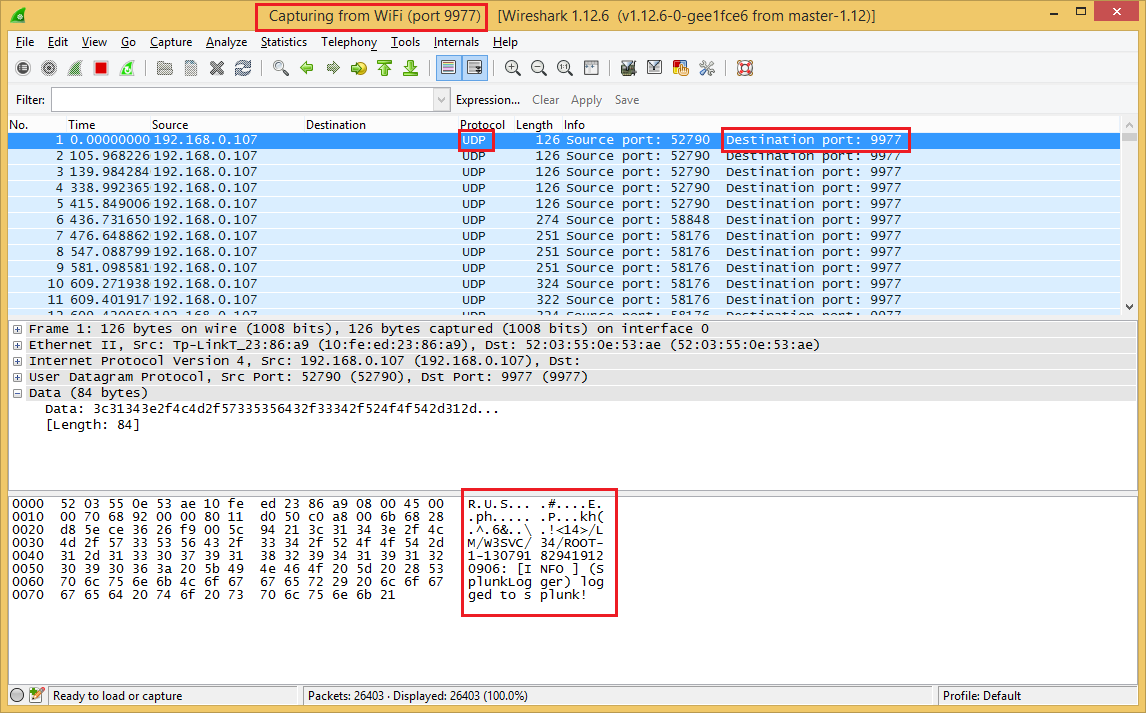Restart the running live capture
The width and height of the screenshot is (1146, 713).
127,68
